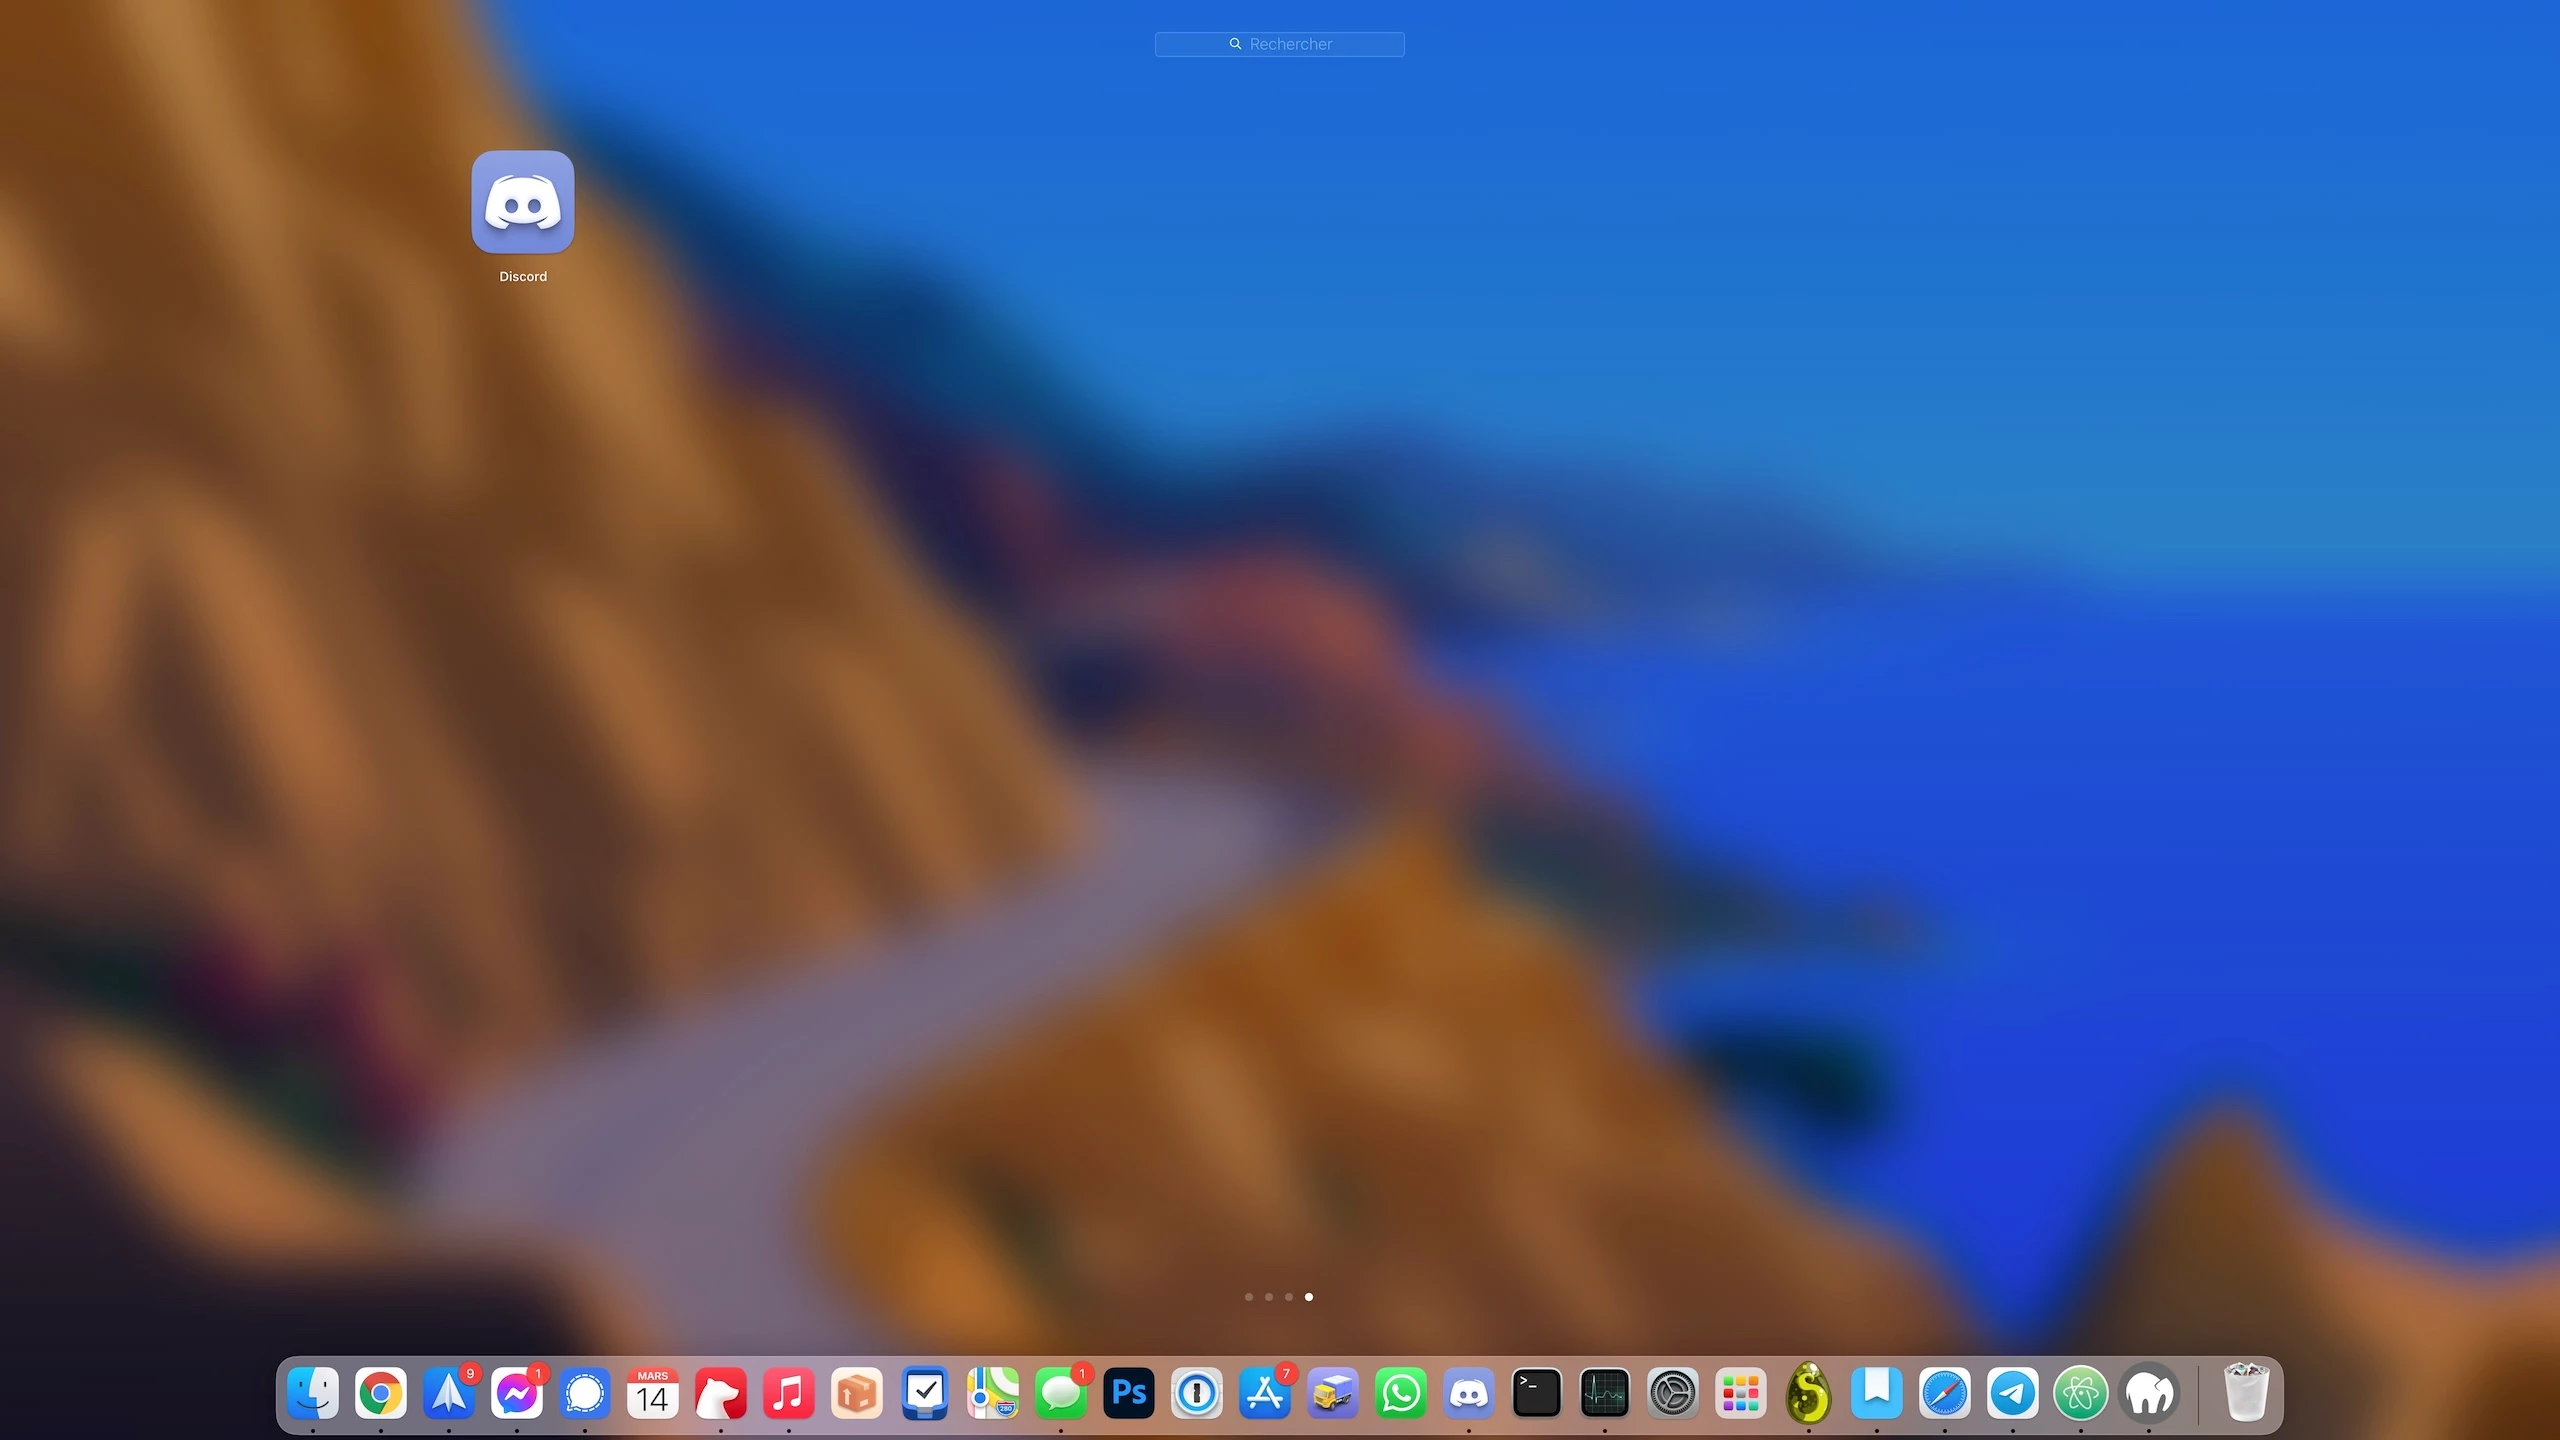Open Messenger from the dock
This screenshot has height=1440, width=2560.
[517, 1393]
